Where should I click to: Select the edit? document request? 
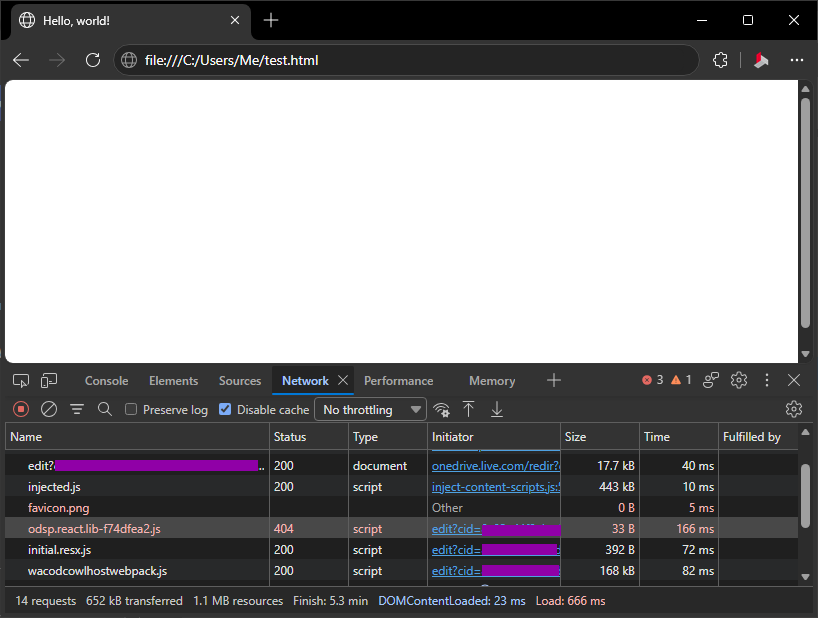402,466
